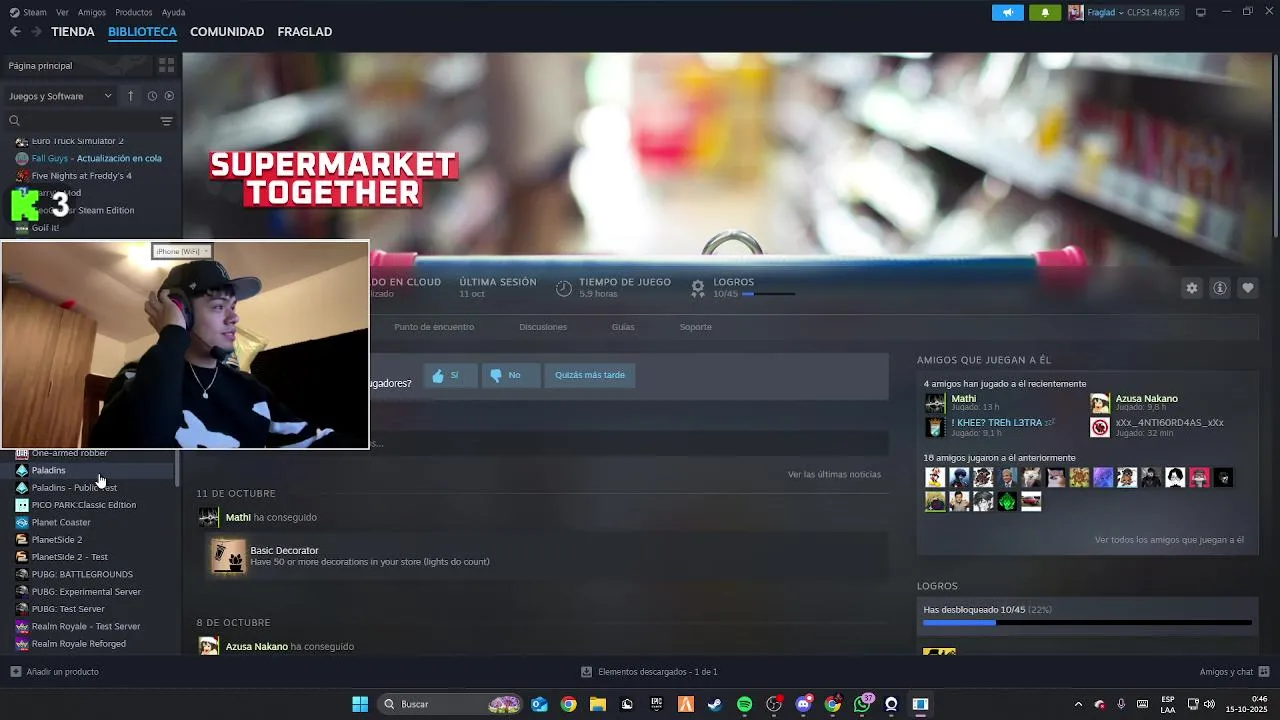Switch to Big Picture mode monitor icon

tap(1201, 12)
